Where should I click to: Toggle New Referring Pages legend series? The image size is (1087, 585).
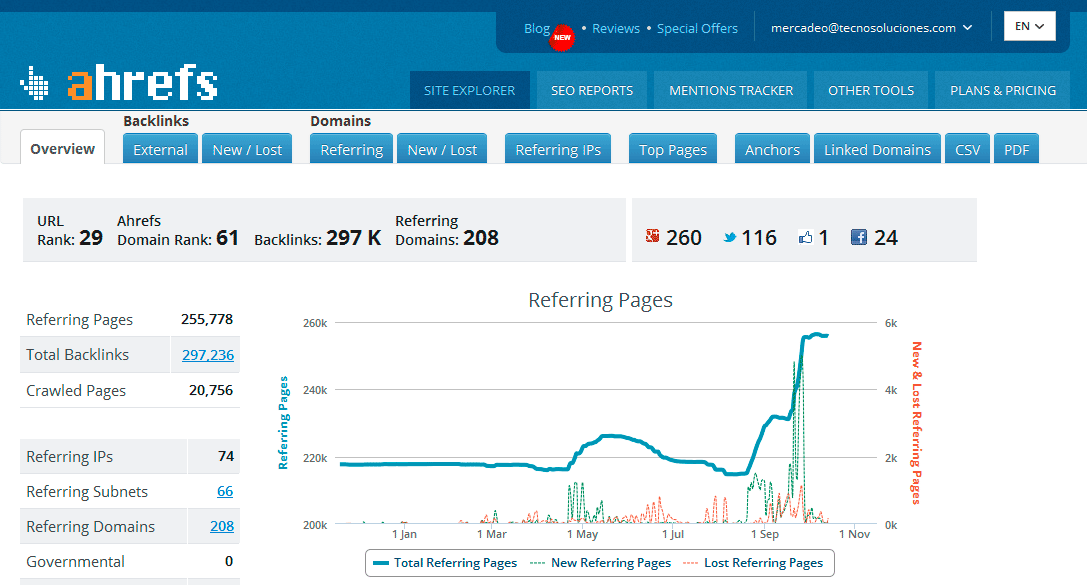pyautogui.click(x=600, y=563)
